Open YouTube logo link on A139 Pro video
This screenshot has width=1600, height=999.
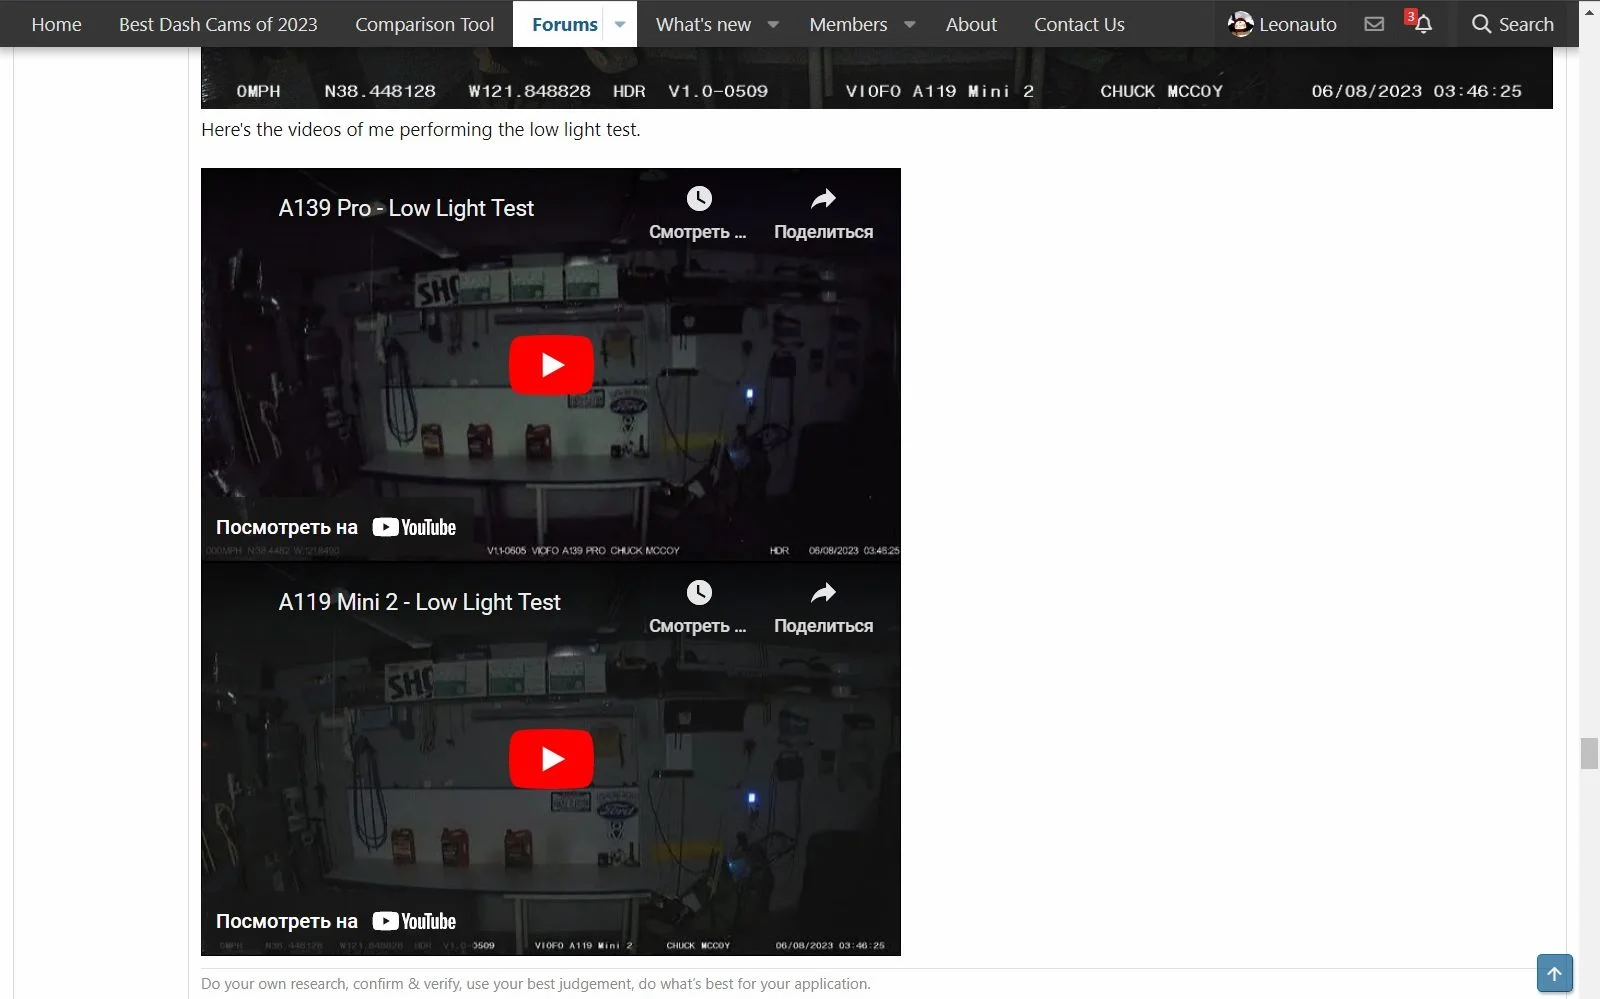[x=414, y=527]
